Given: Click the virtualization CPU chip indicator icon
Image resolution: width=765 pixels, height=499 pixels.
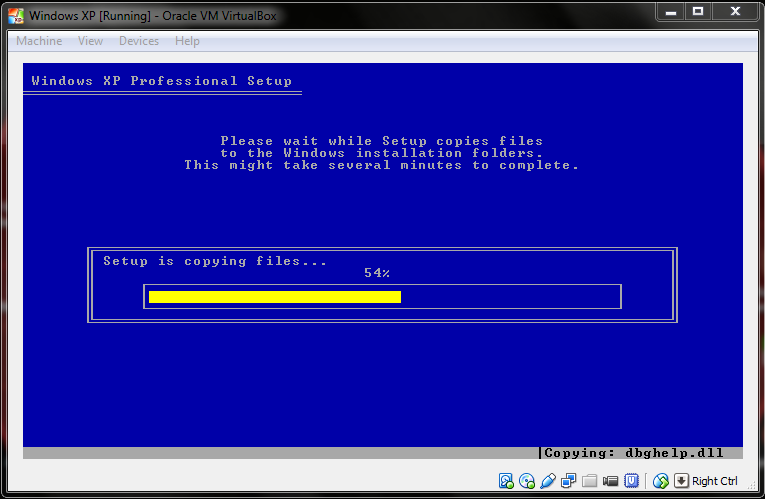Looking at the screenshot, I should (631, 481).
